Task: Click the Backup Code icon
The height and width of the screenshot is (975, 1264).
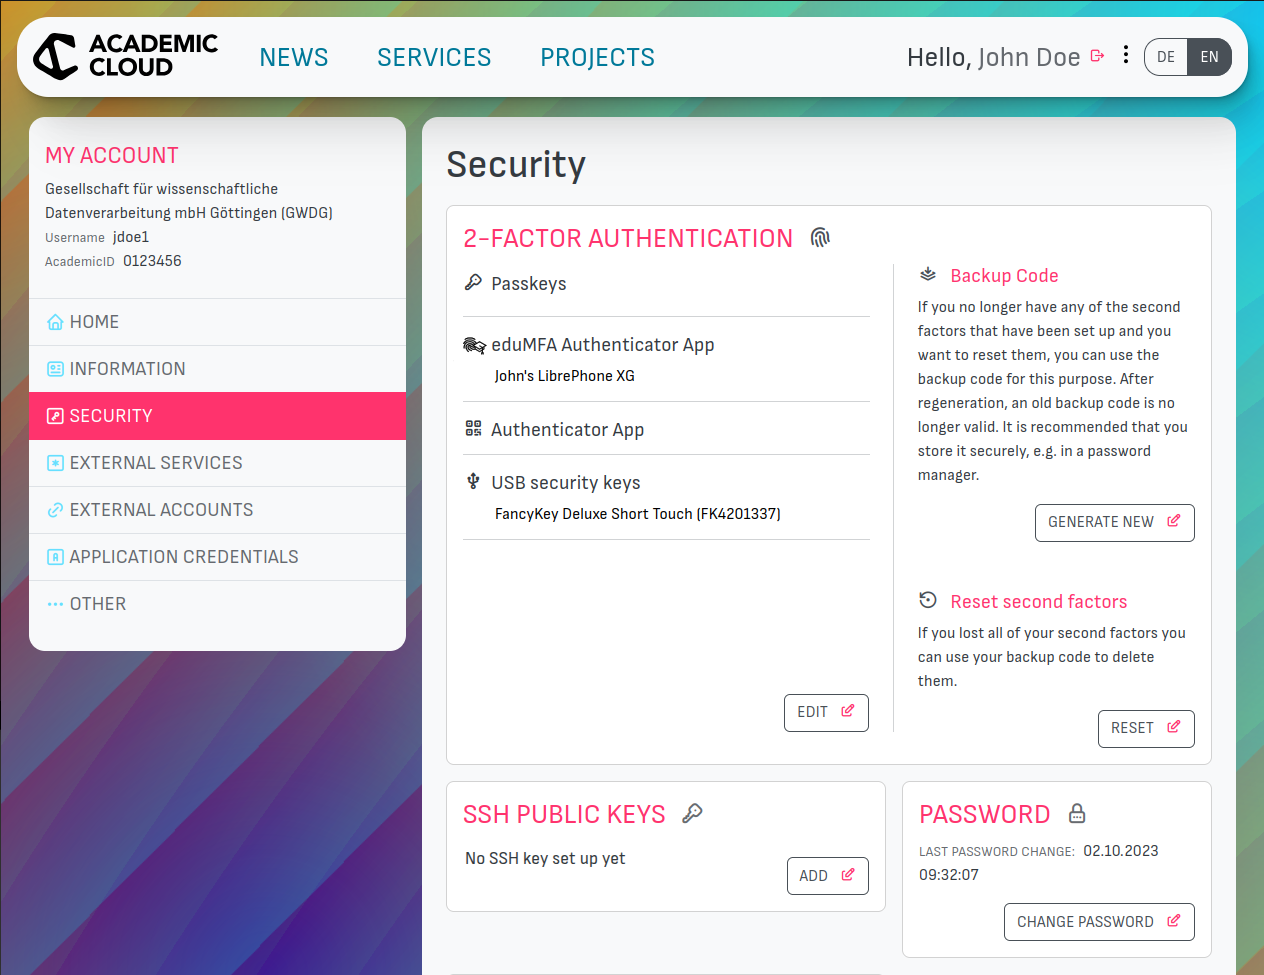Action: (927, 274)
